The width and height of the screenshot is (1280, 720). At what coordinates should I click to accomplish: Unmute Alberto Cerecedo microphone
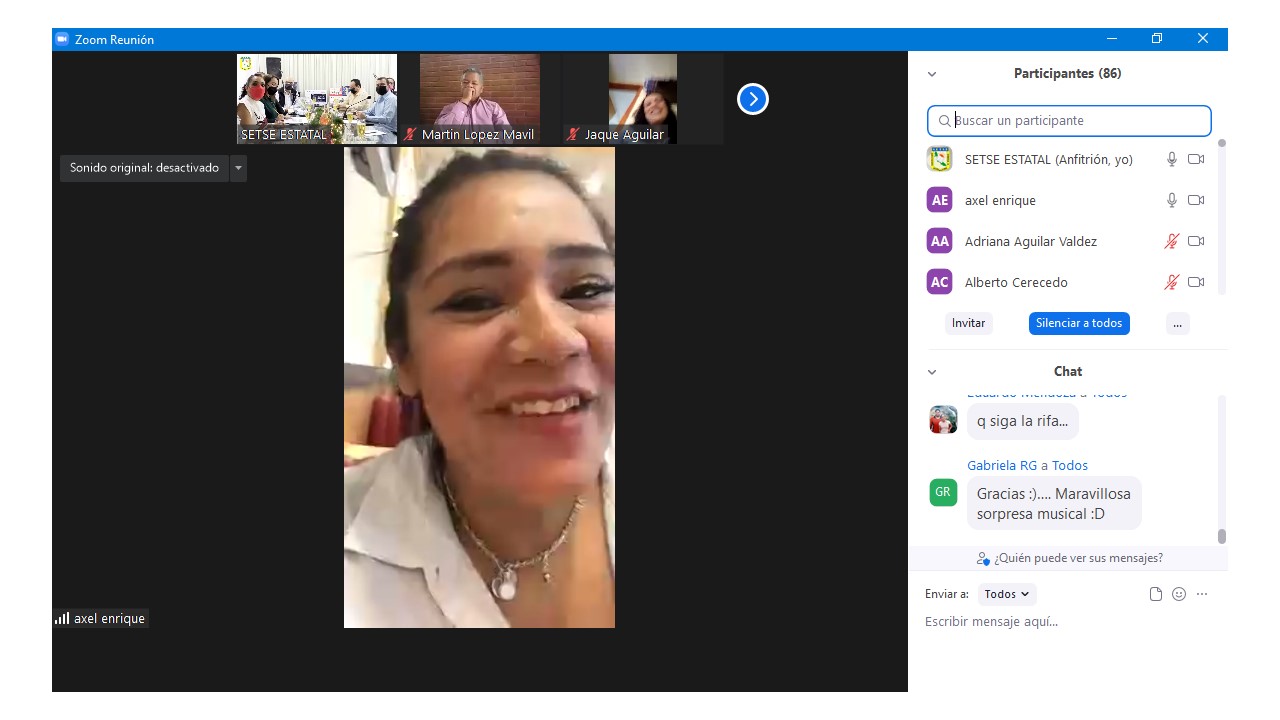pyautogui.click(x=1172, y=282)
